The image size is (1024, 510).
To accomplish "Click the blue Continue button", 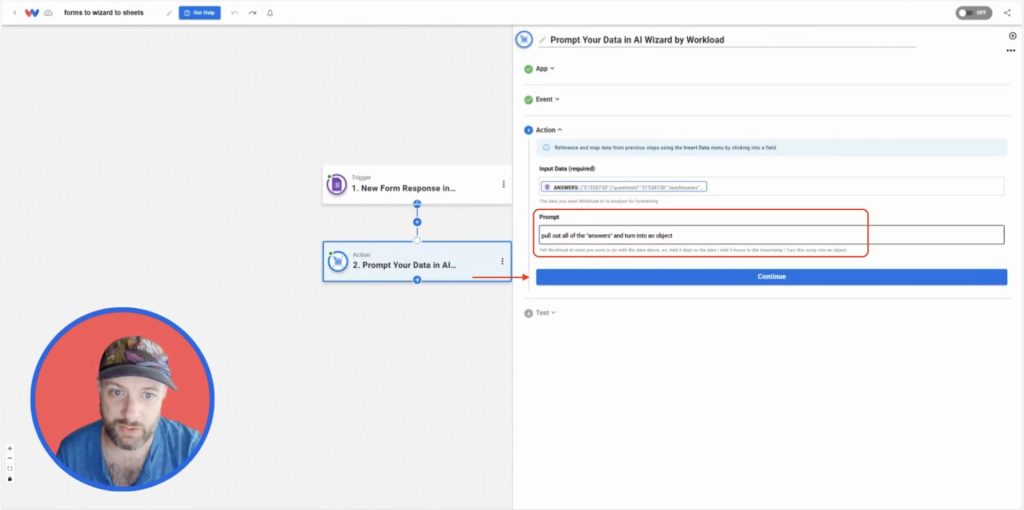I will pos(771,277).
